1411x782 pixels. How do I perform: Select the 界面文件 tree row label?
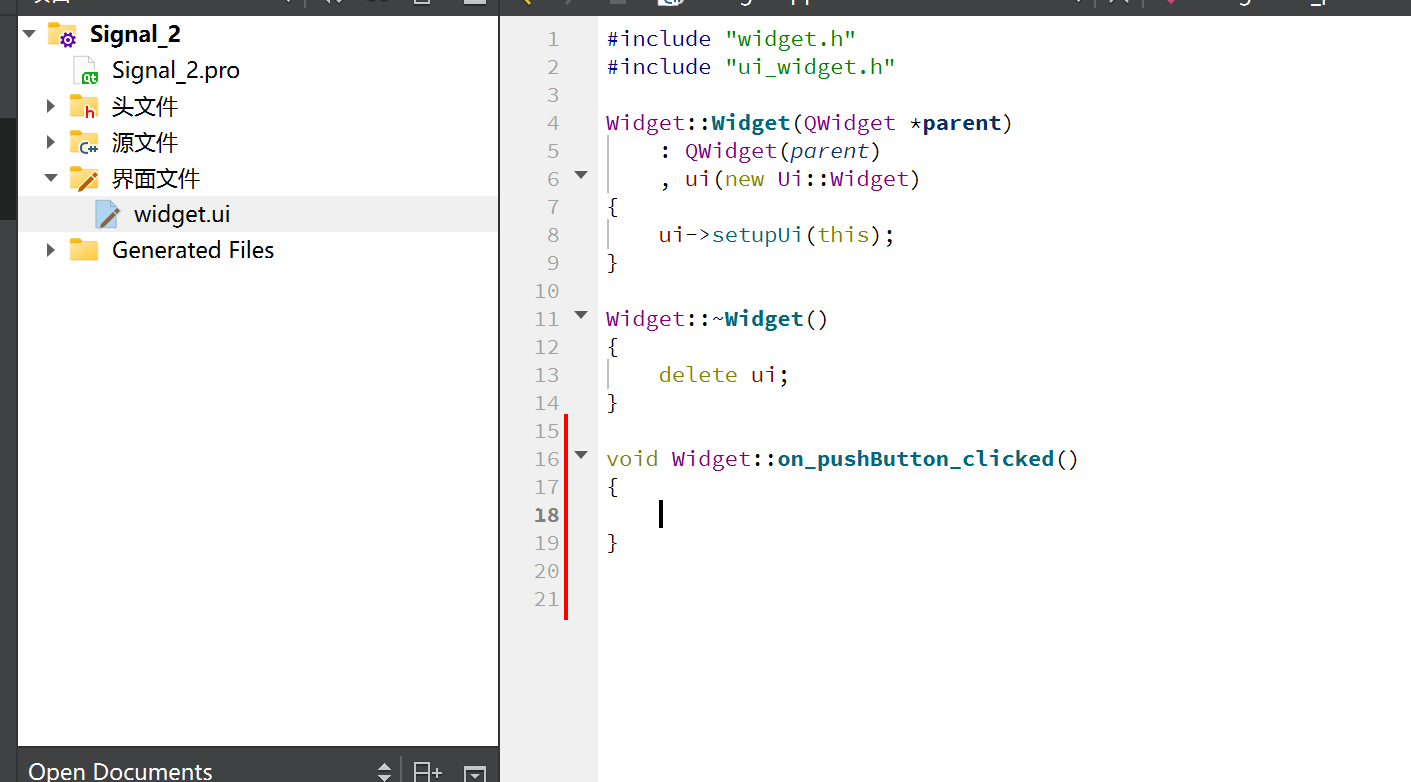pyautogui.click(x=156, y=178)
